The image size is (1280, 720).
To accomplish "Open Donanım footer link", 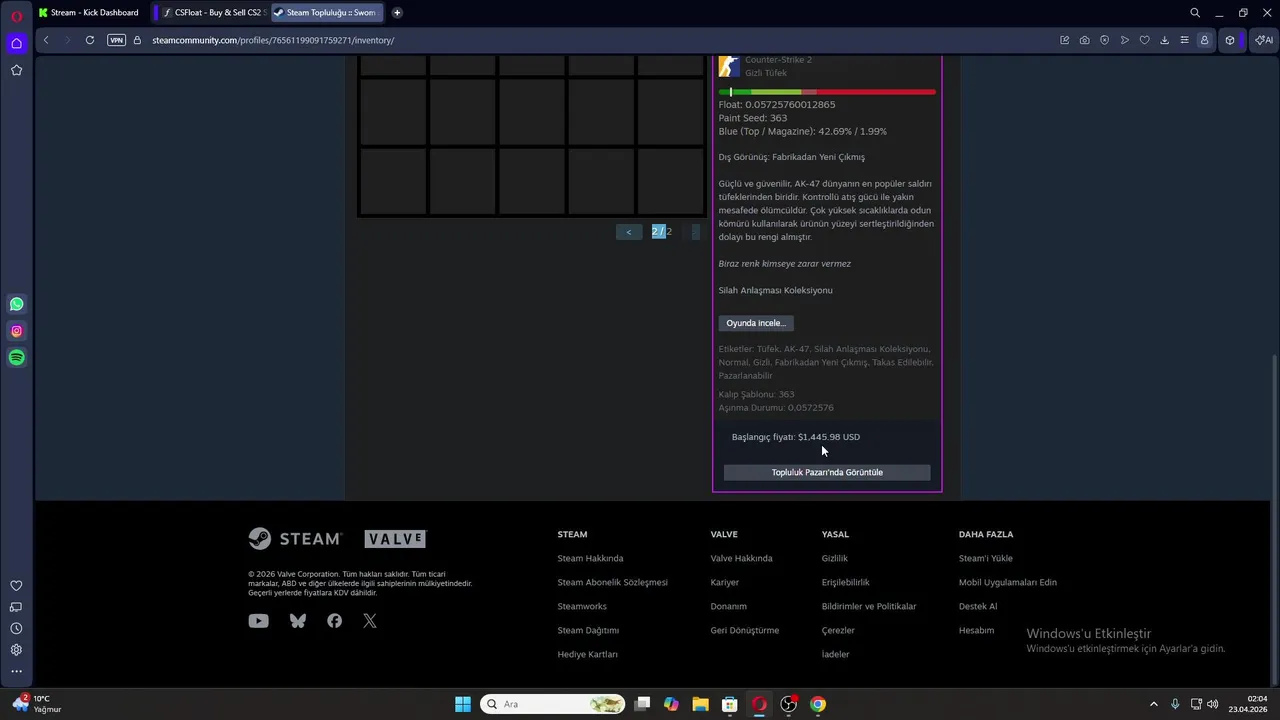I will click(729, 606).
